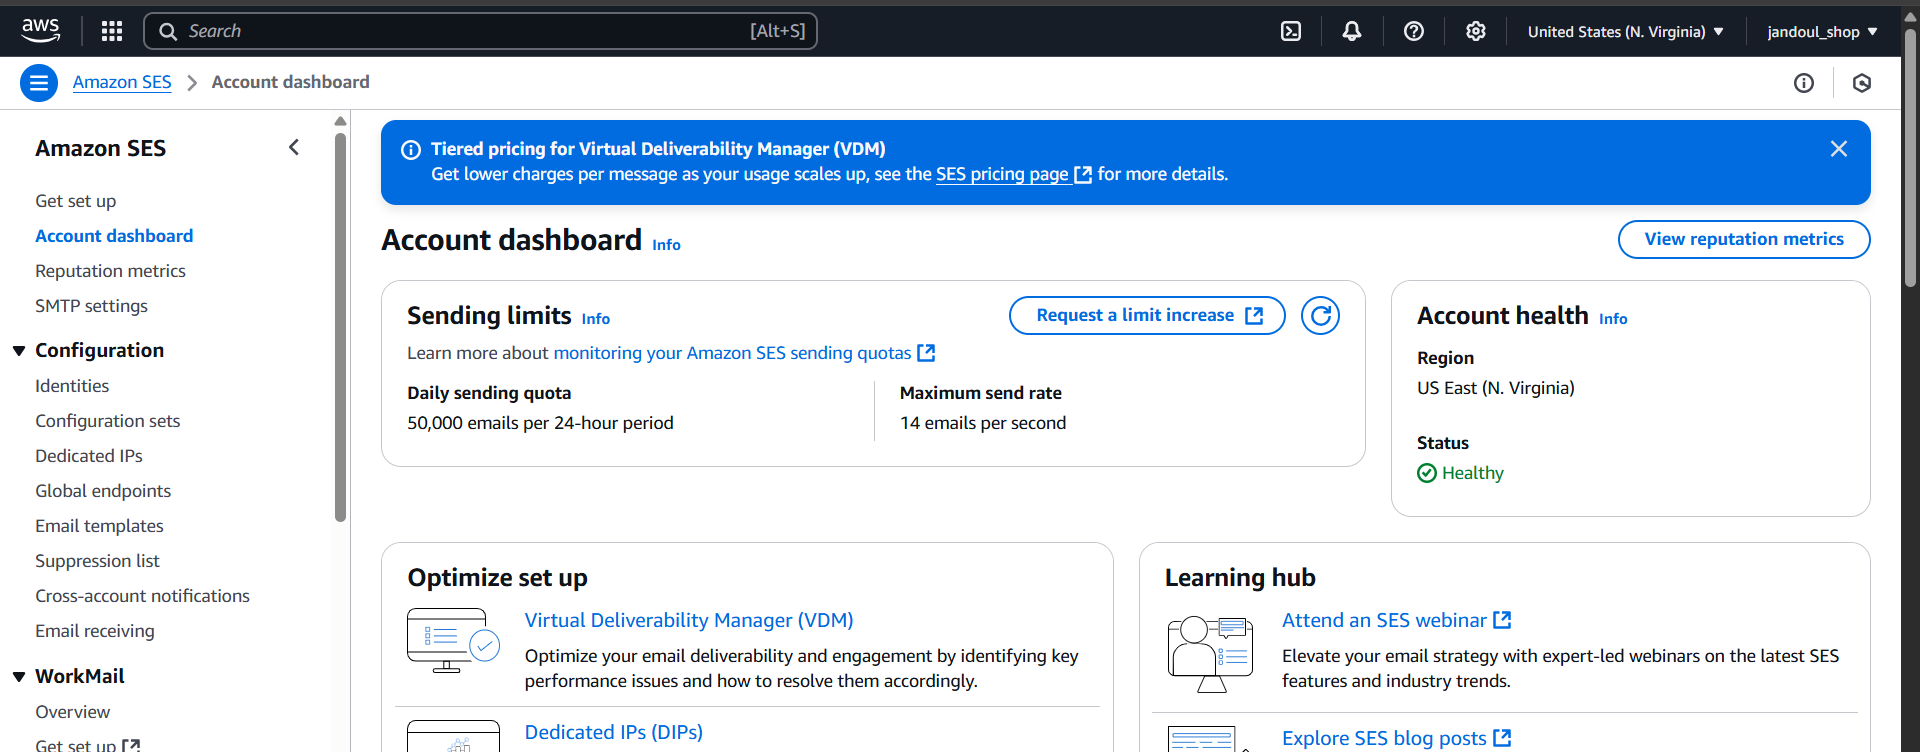This screenshot has width=1920, height=752.
Task: Open the notifications bell
Action: coord(1352,31)
